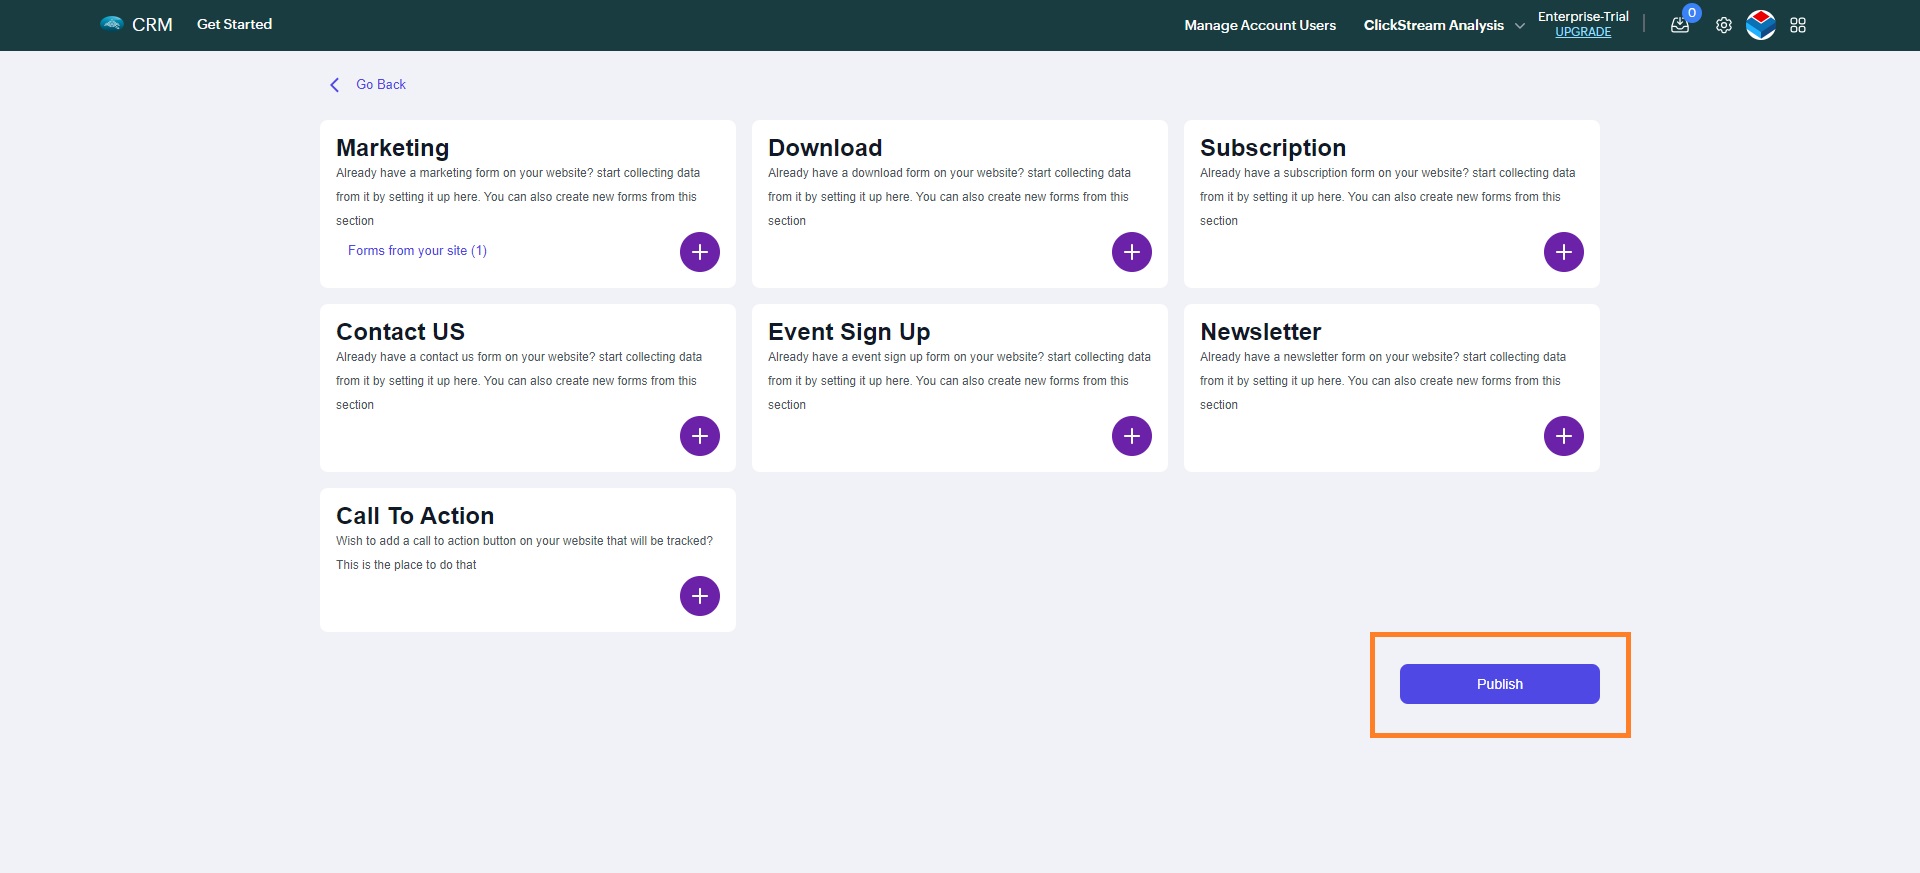
Task: Click the Call To Action heading
Action: [415, 516]
